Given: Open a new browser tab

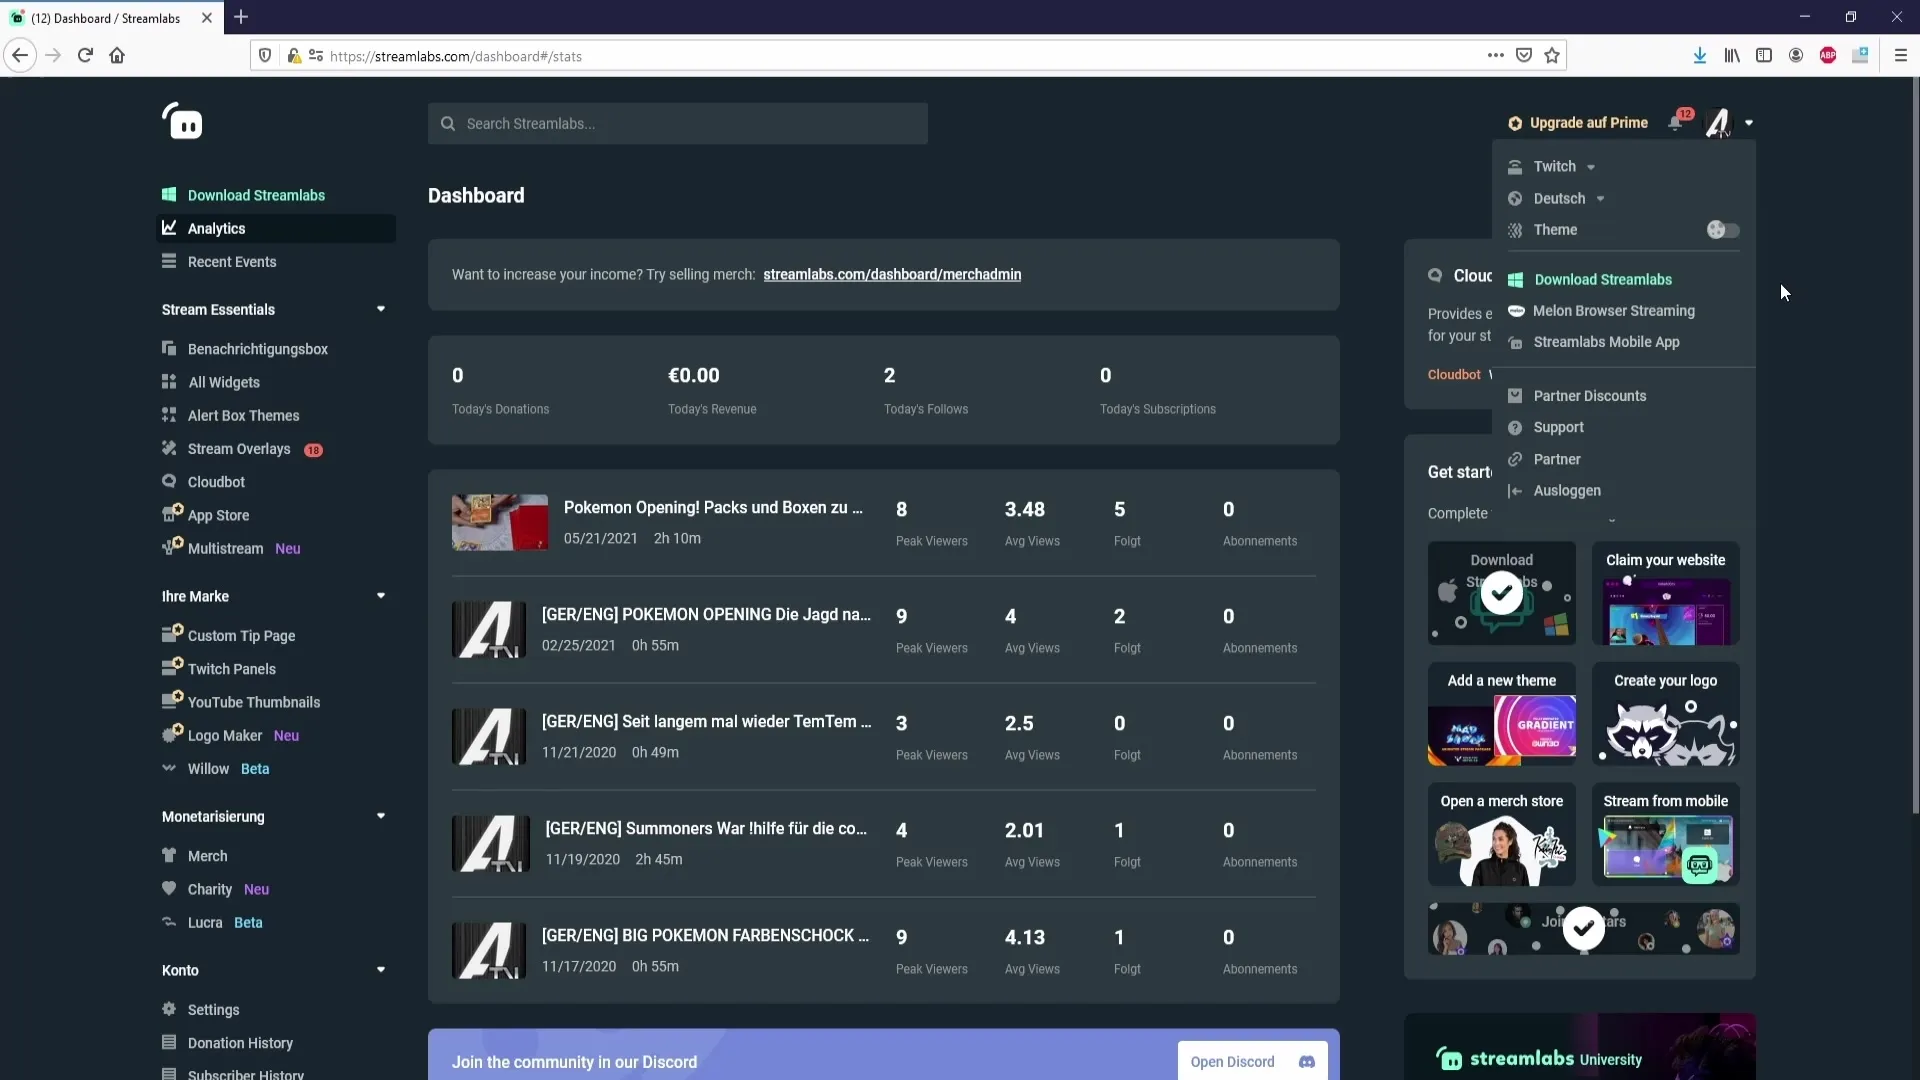Looking at the screenshot, I should (241, 17).
